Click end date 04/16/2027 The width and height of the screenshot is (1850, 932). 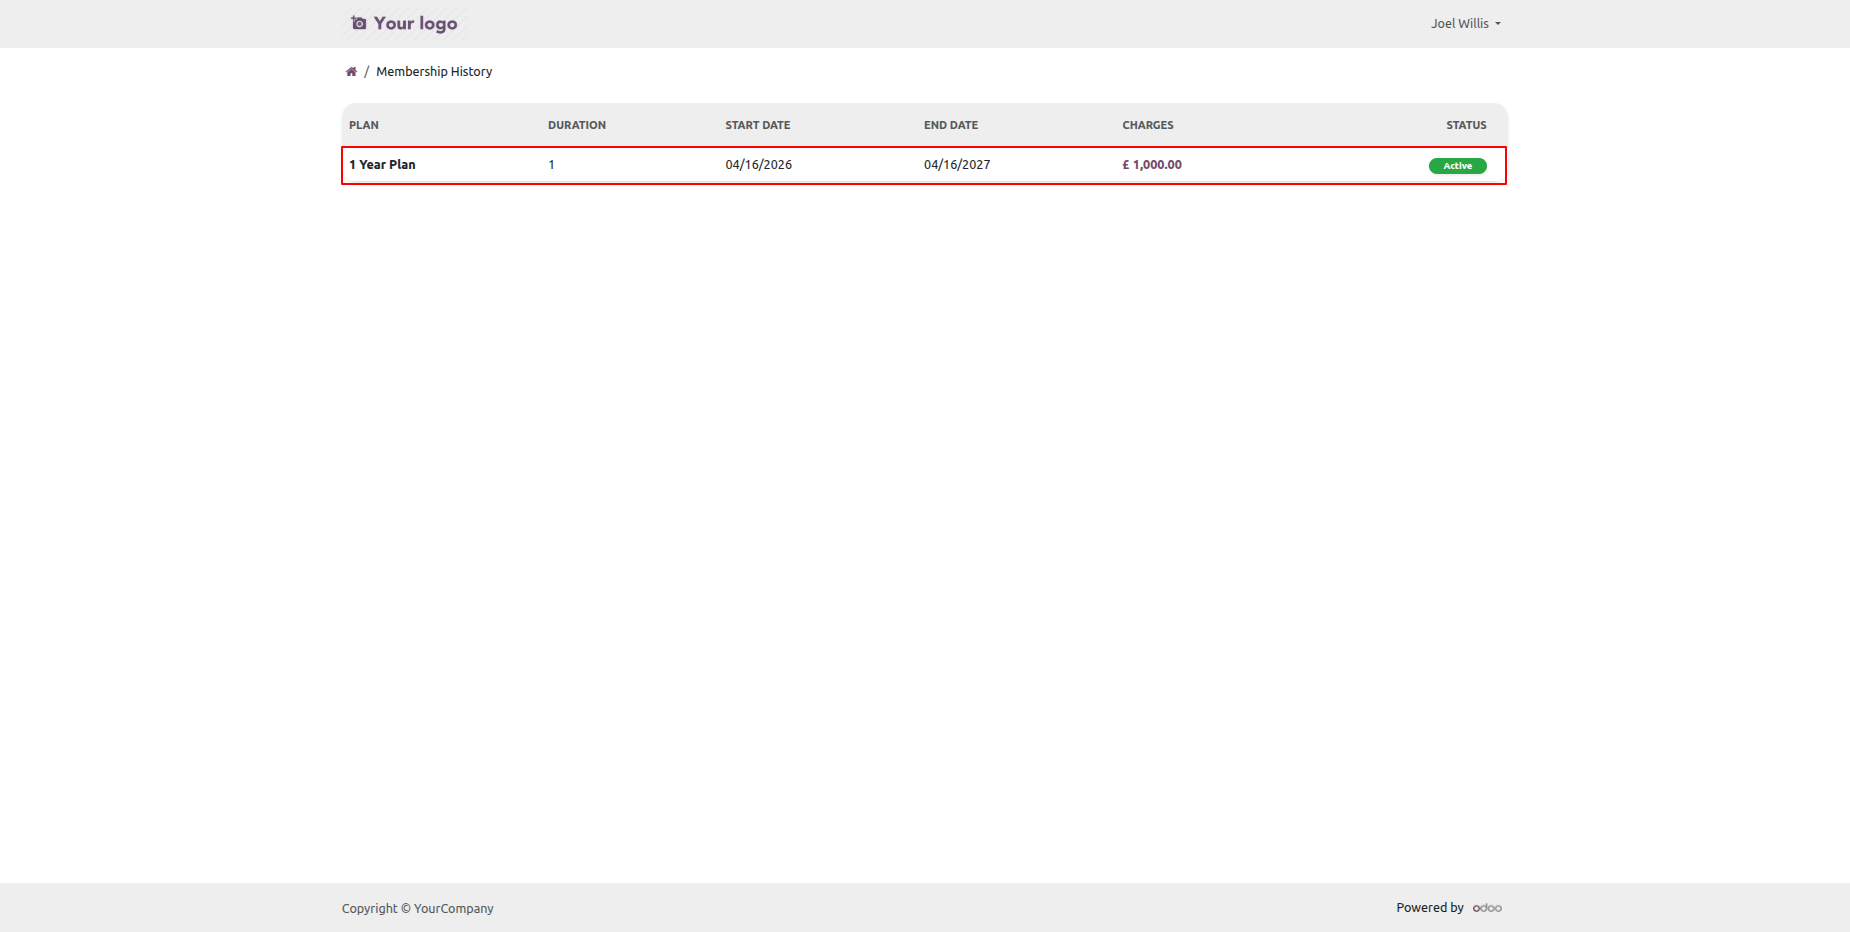click(x=957, y=165)
